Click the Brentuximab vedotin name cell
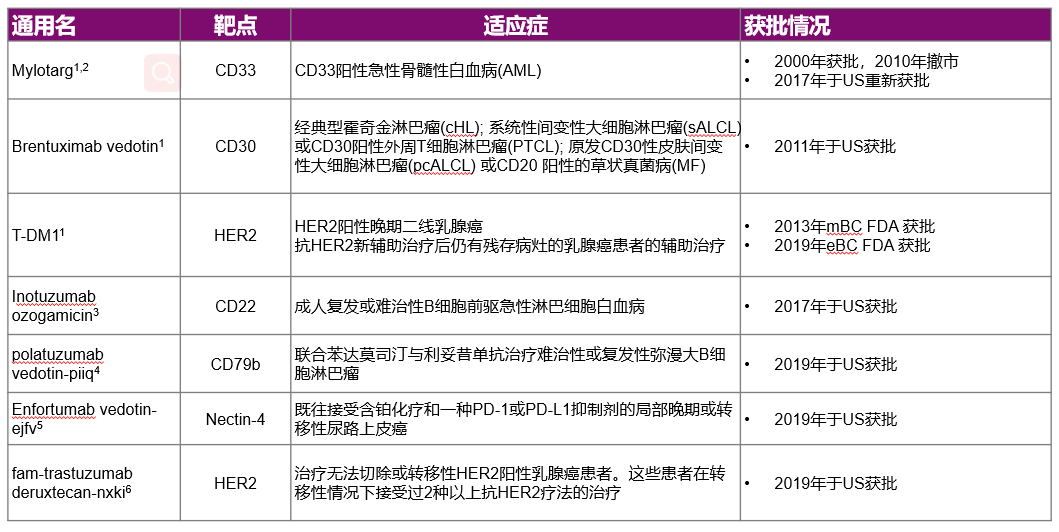The width and height of the screenshot is (1059, 532). [94, 147]
